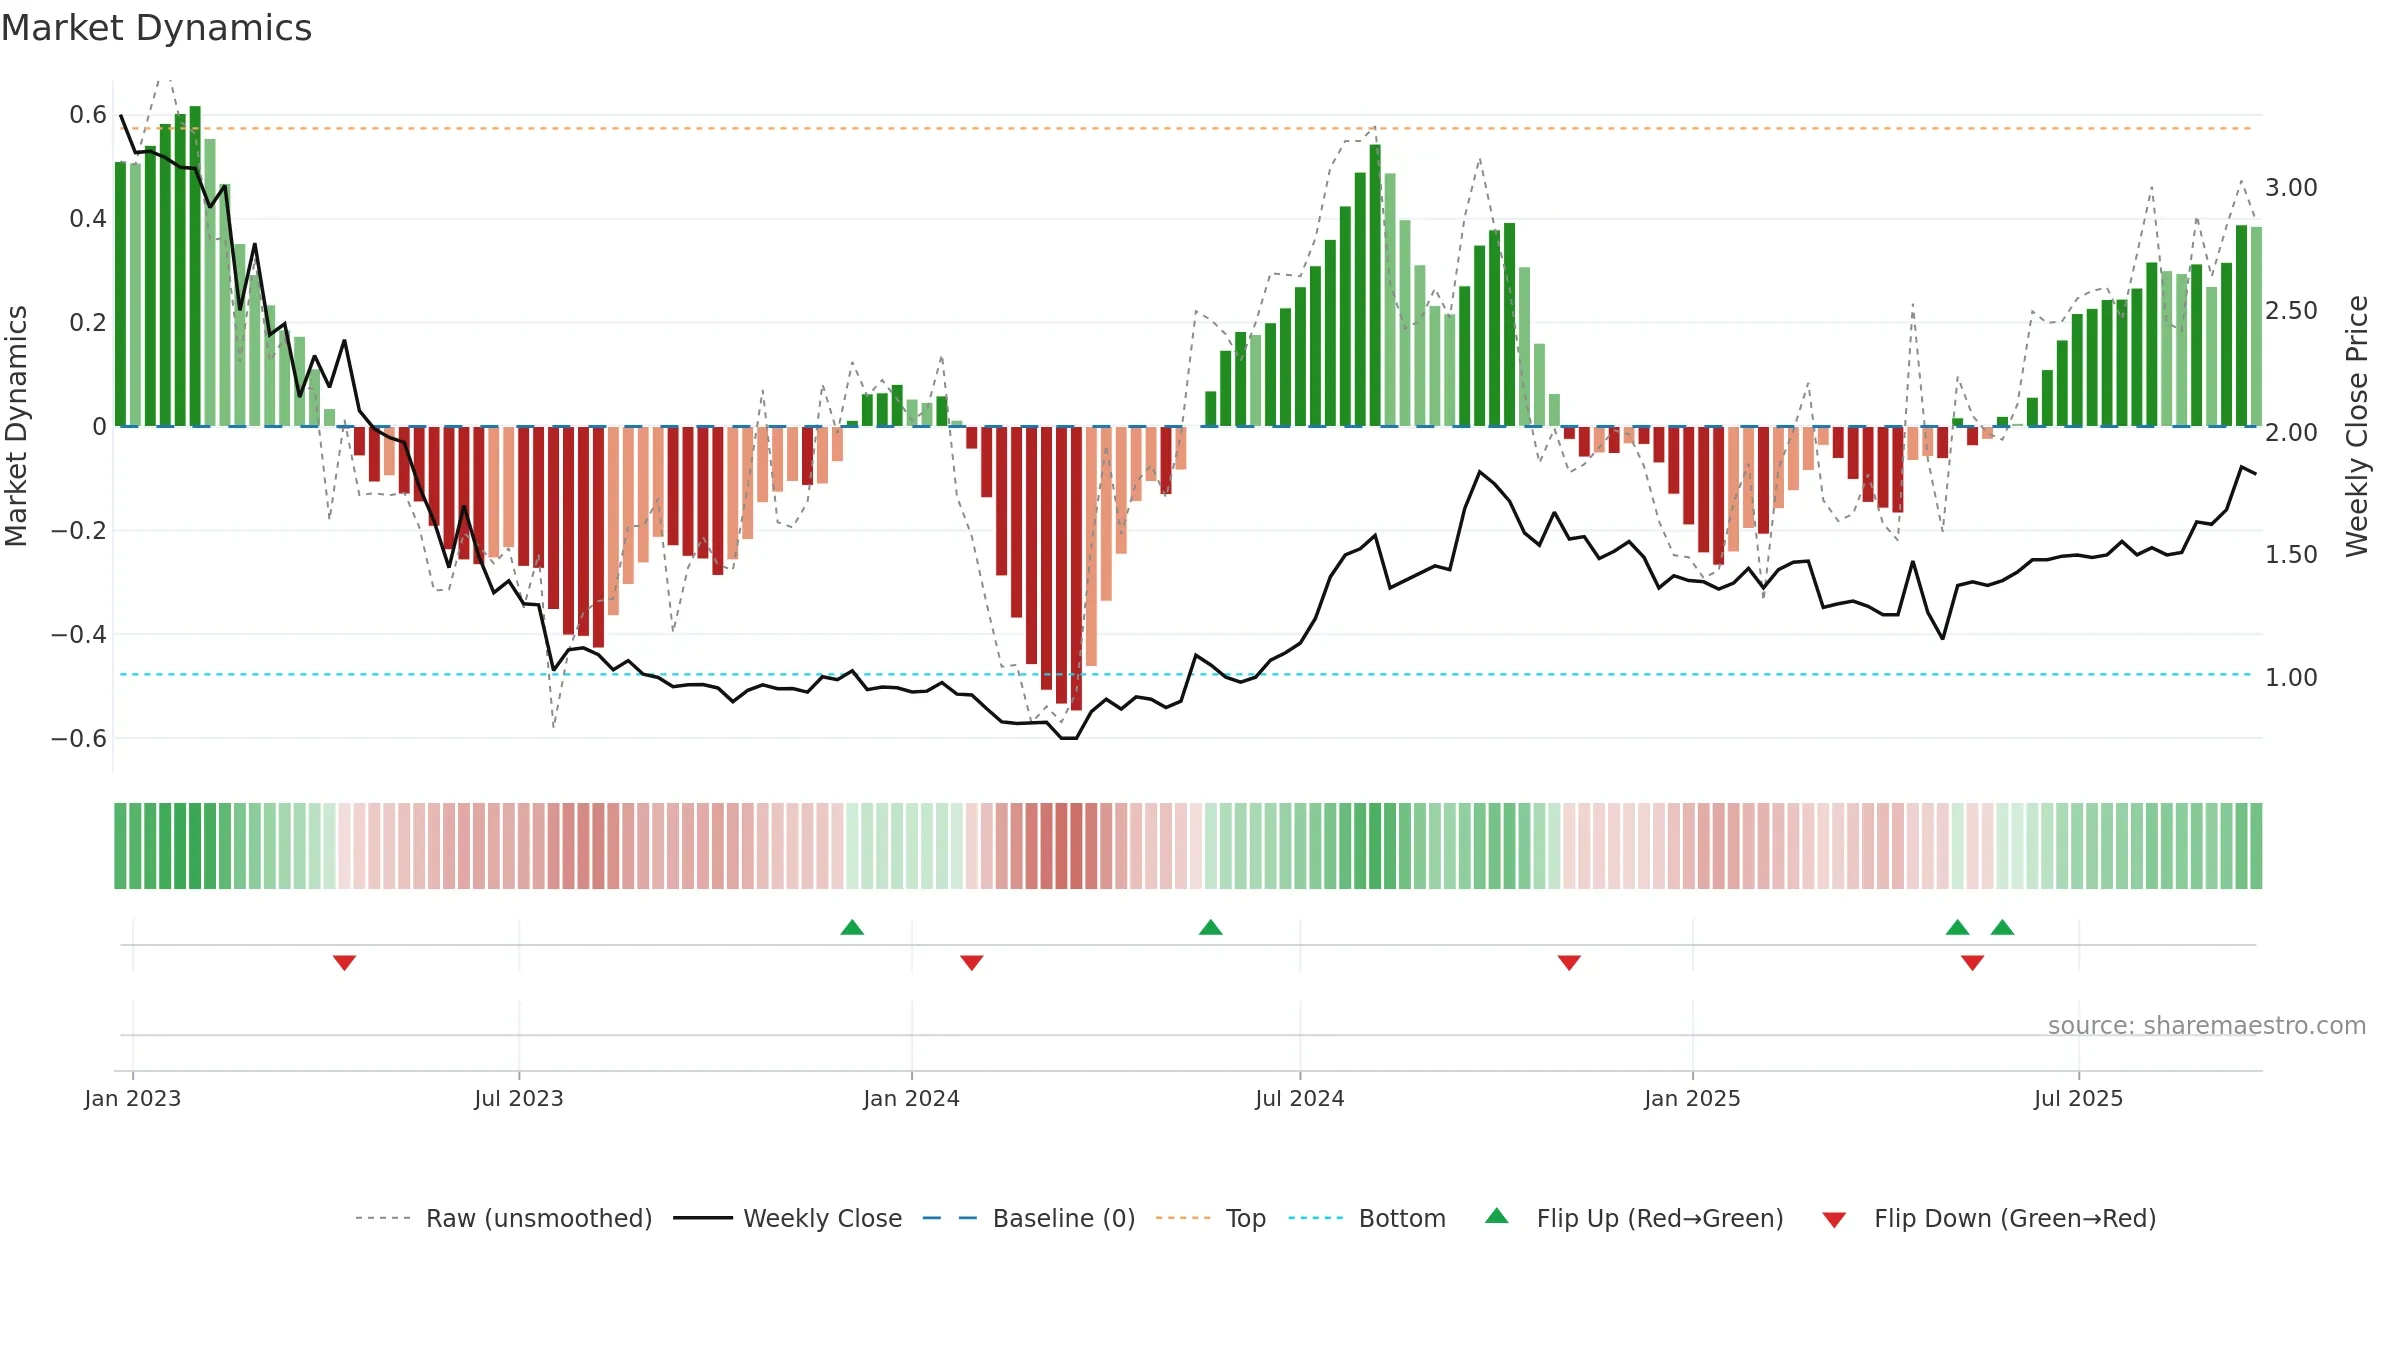Screen dimensions: 2400x1350
Task: Select the flip-down marker just after Jan 2024
Action: [x=972, y=962]
